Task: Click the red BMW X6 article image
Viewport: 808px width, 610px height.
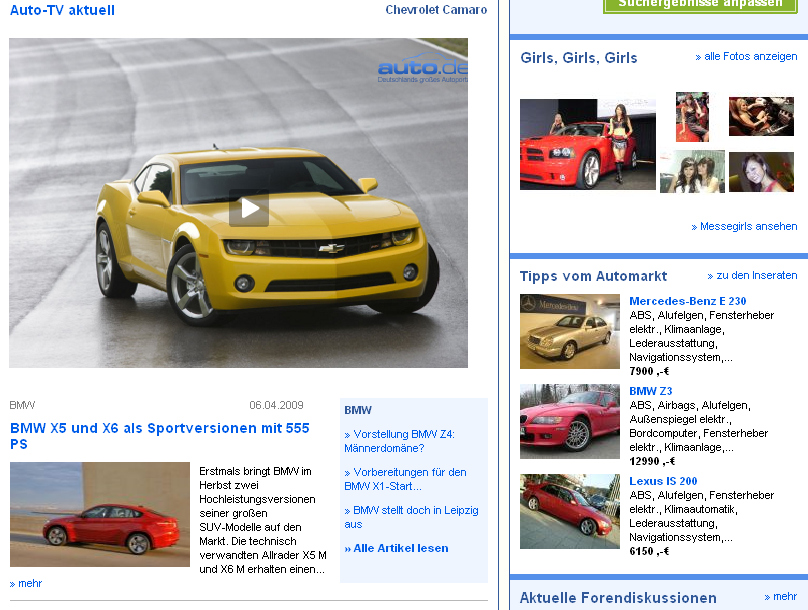Action: [x=100, y=514]
